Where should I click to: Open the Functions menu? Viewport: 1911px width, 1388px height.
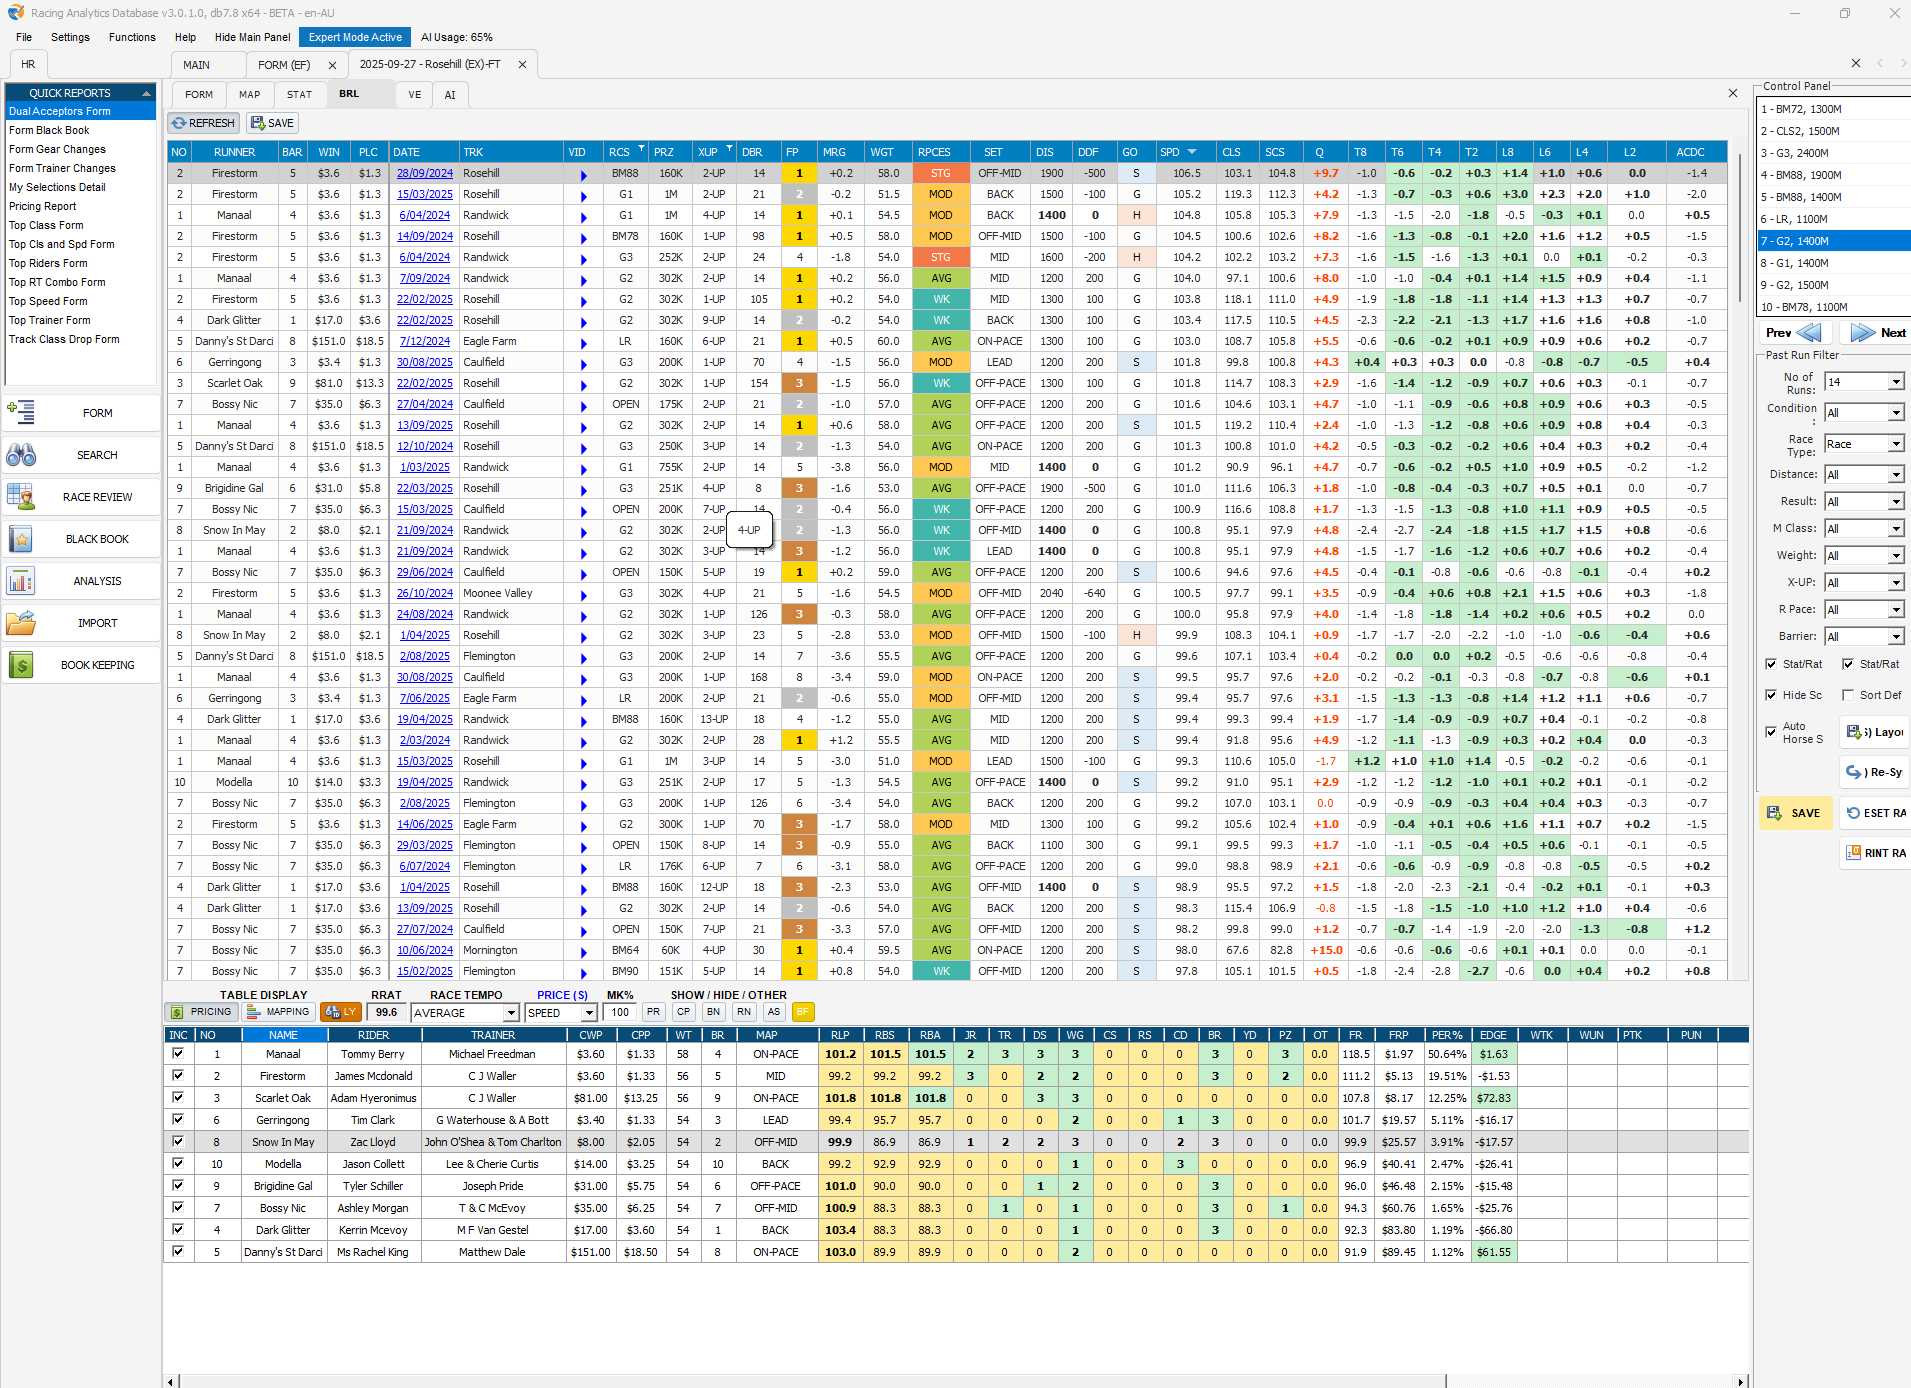tap(132, 37)
